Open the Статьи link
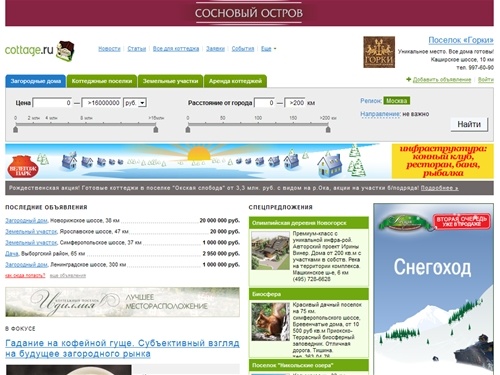 [x=137, y=49]
